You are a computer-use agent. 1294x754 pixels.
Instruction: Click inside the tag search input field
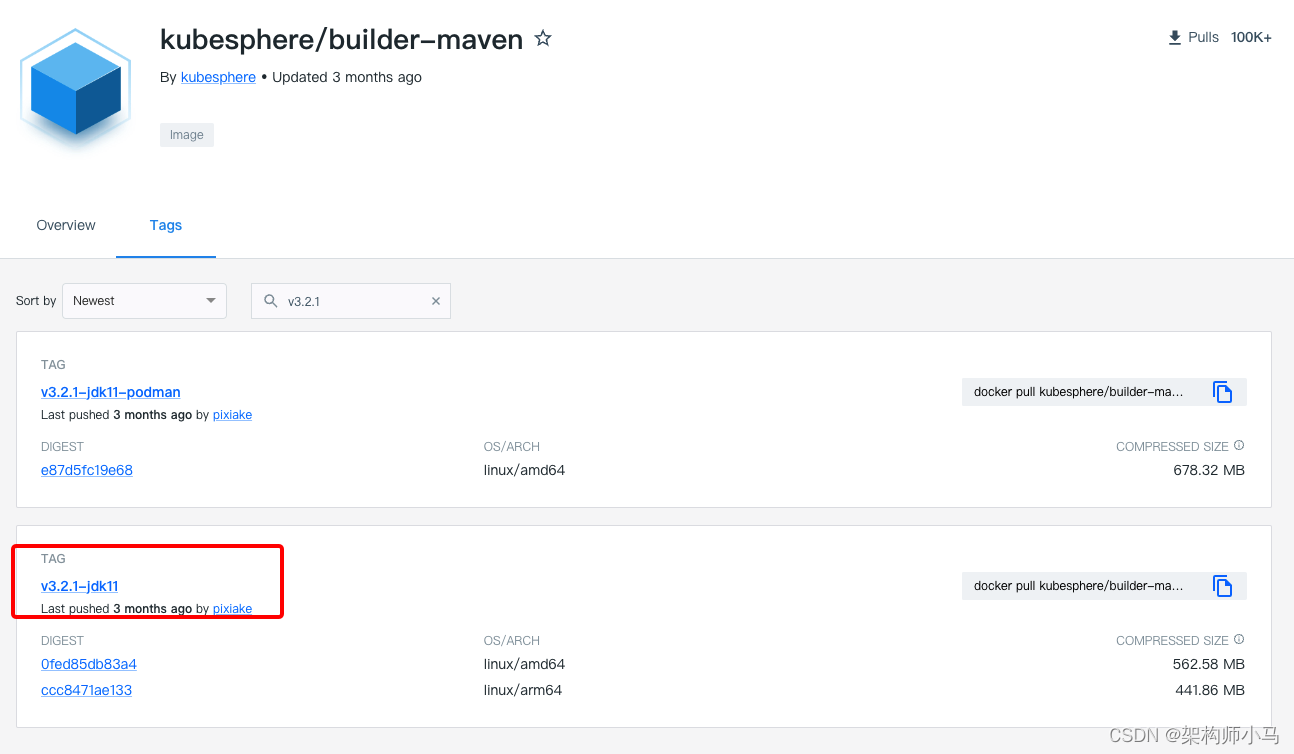[x=350, y=301]
